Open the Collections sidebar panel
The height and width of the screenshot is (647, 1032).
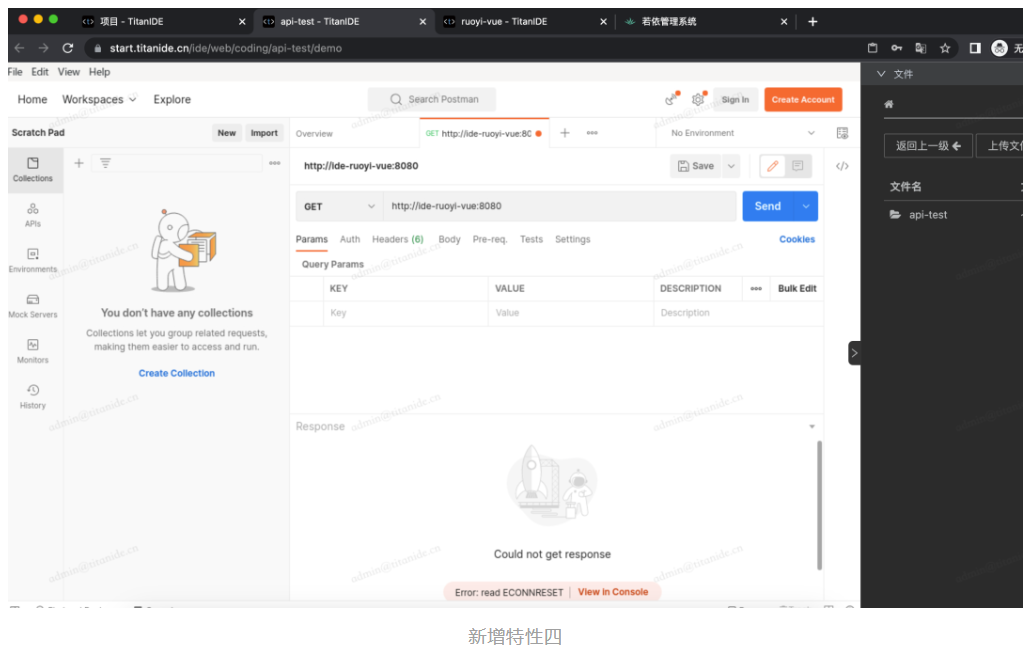click(x=33, y=170)
